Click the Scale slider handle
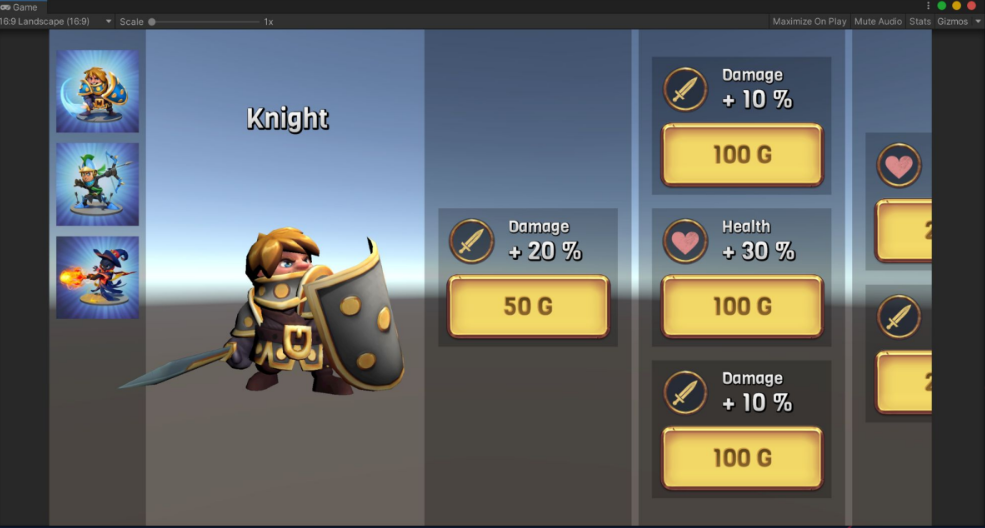Viewport: 985px width, 528px height. click(x=151, y=21)
